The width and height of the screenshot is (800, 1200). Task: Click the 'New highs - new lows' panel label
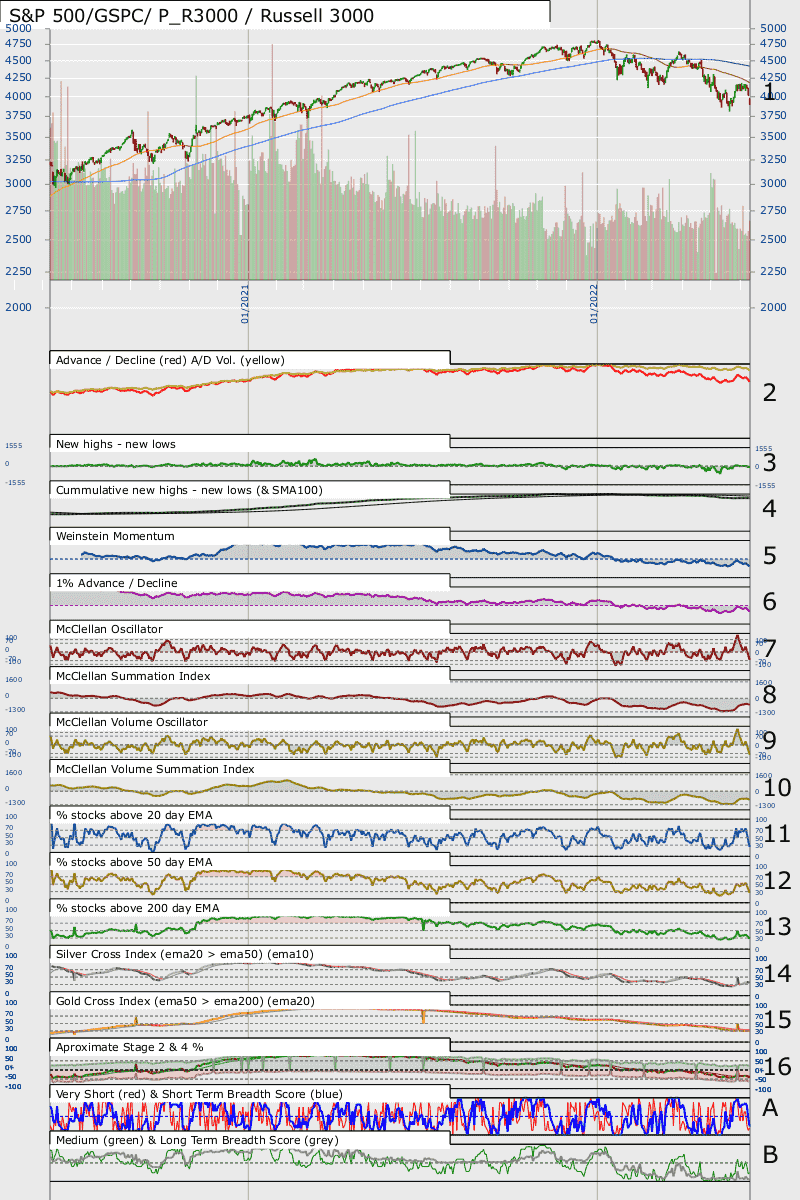pyautogui.click(x=117, y=443)
